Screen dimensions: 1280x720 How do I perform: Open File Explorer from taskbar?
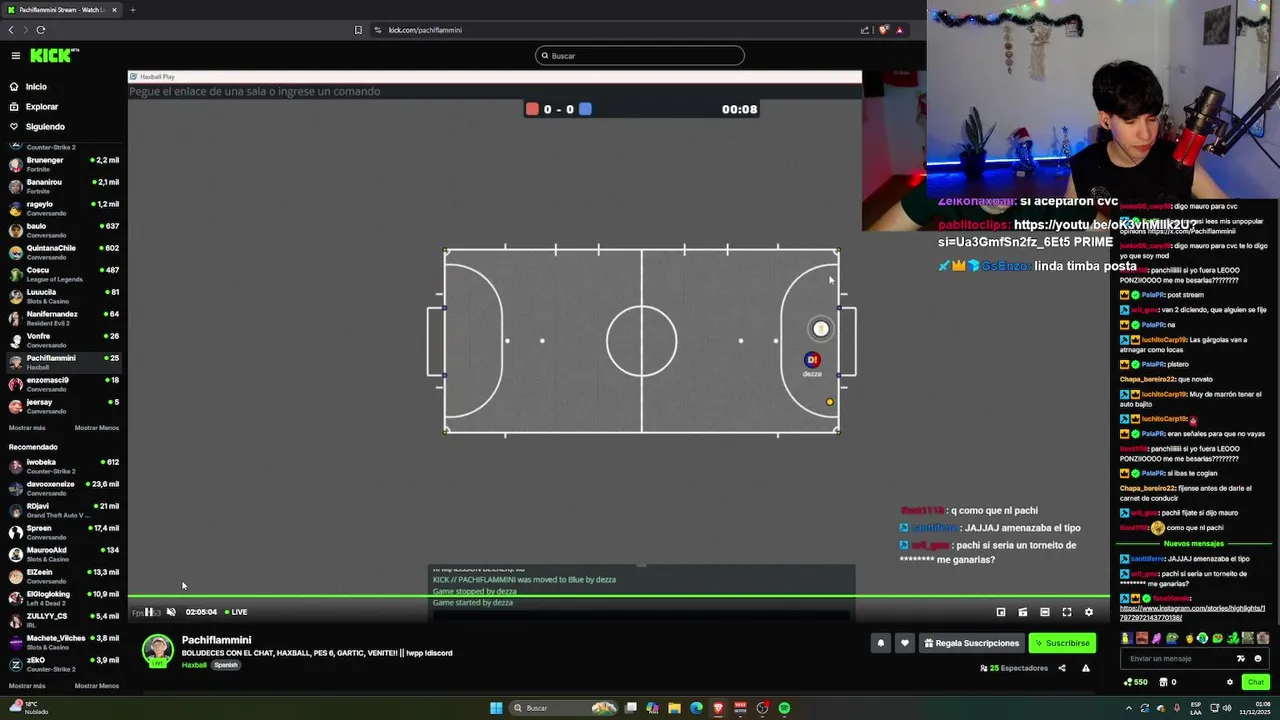(674, 708)
